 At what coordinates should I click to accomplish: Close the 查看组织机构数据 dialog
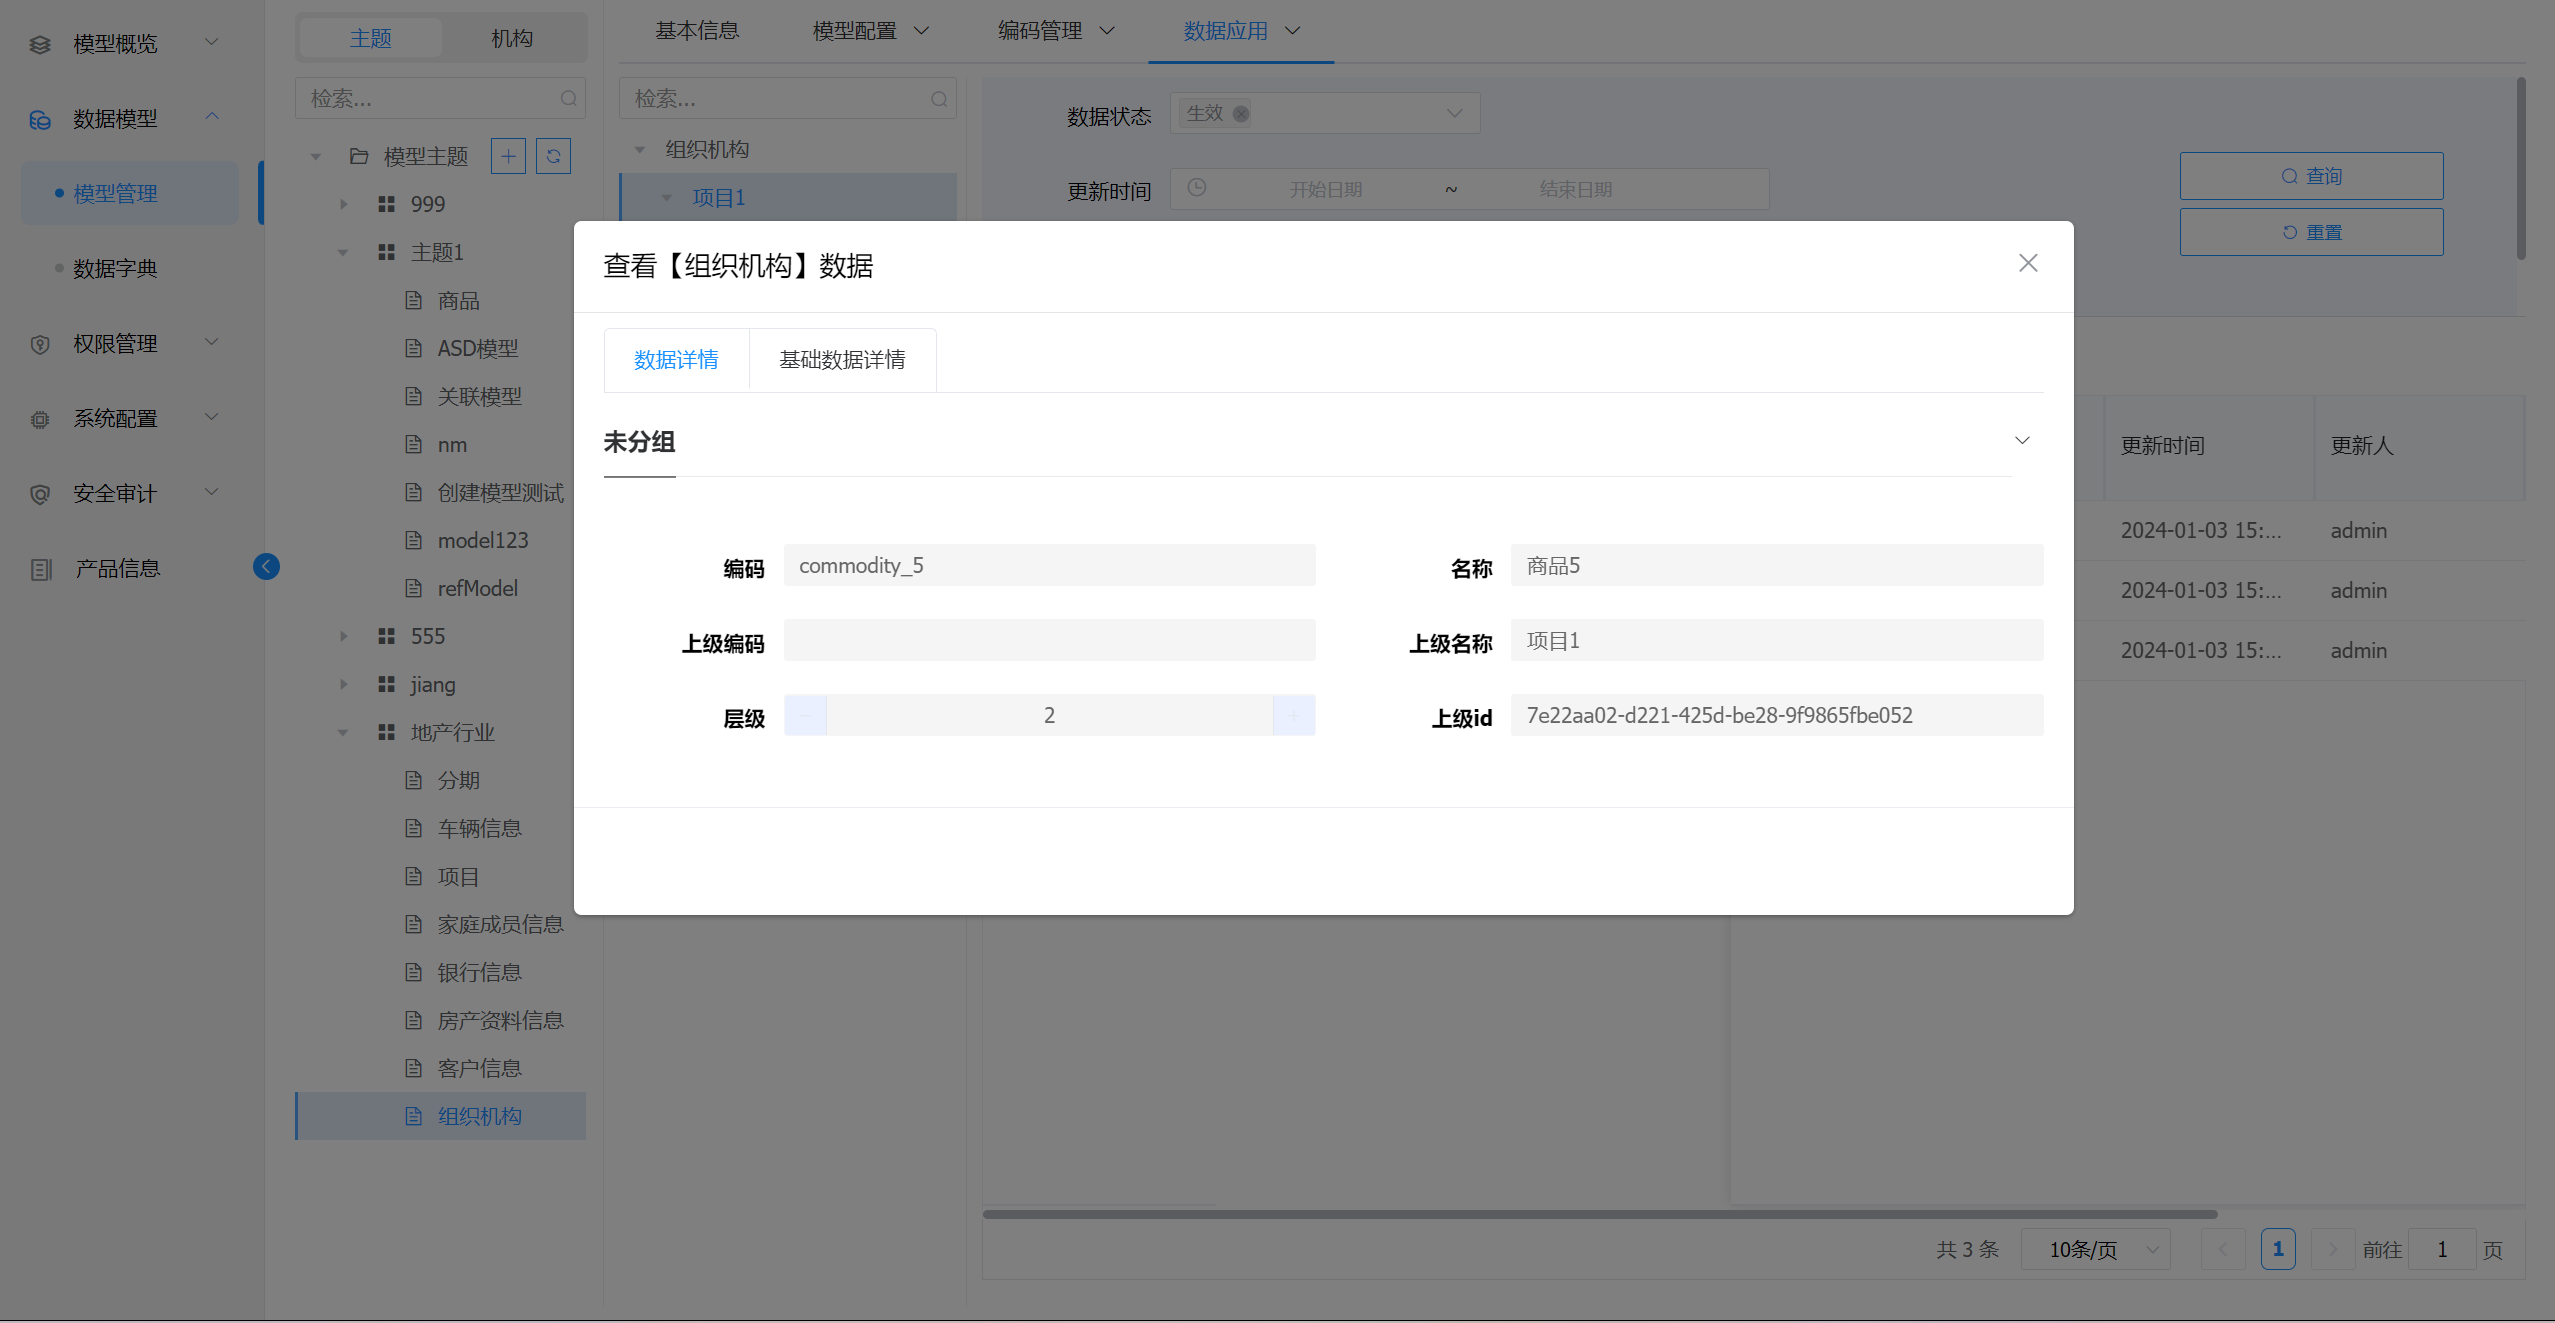pos(2027,263)
